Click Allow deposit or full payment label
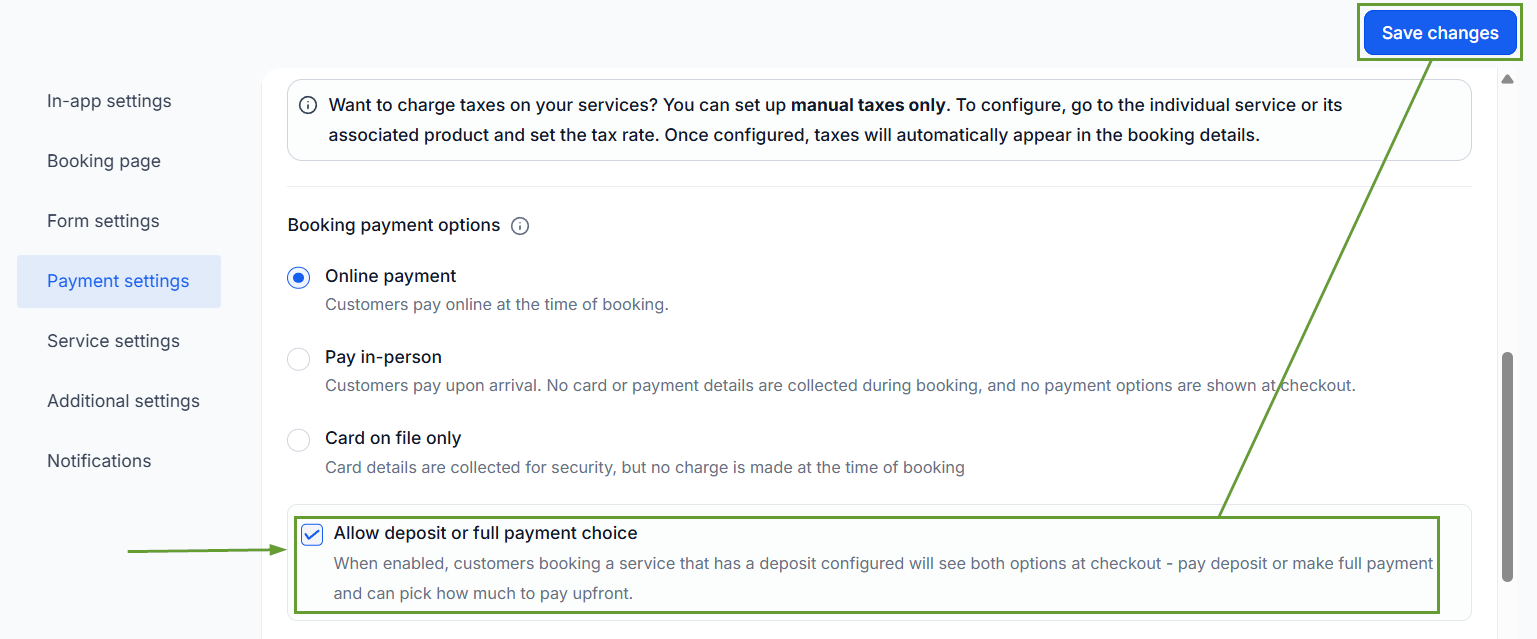Screen dimensions: 1537x639 click(x=486, y=533)
